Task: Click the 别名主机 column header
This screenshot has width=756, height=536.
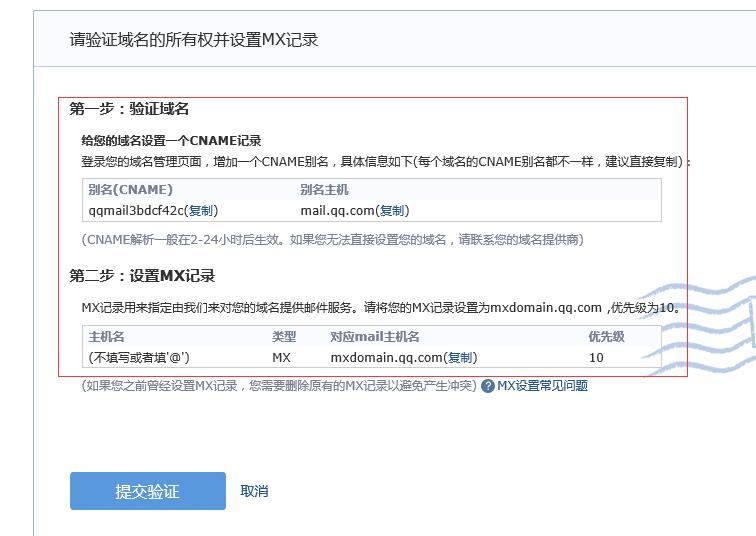Action: [x=324, y=189]
